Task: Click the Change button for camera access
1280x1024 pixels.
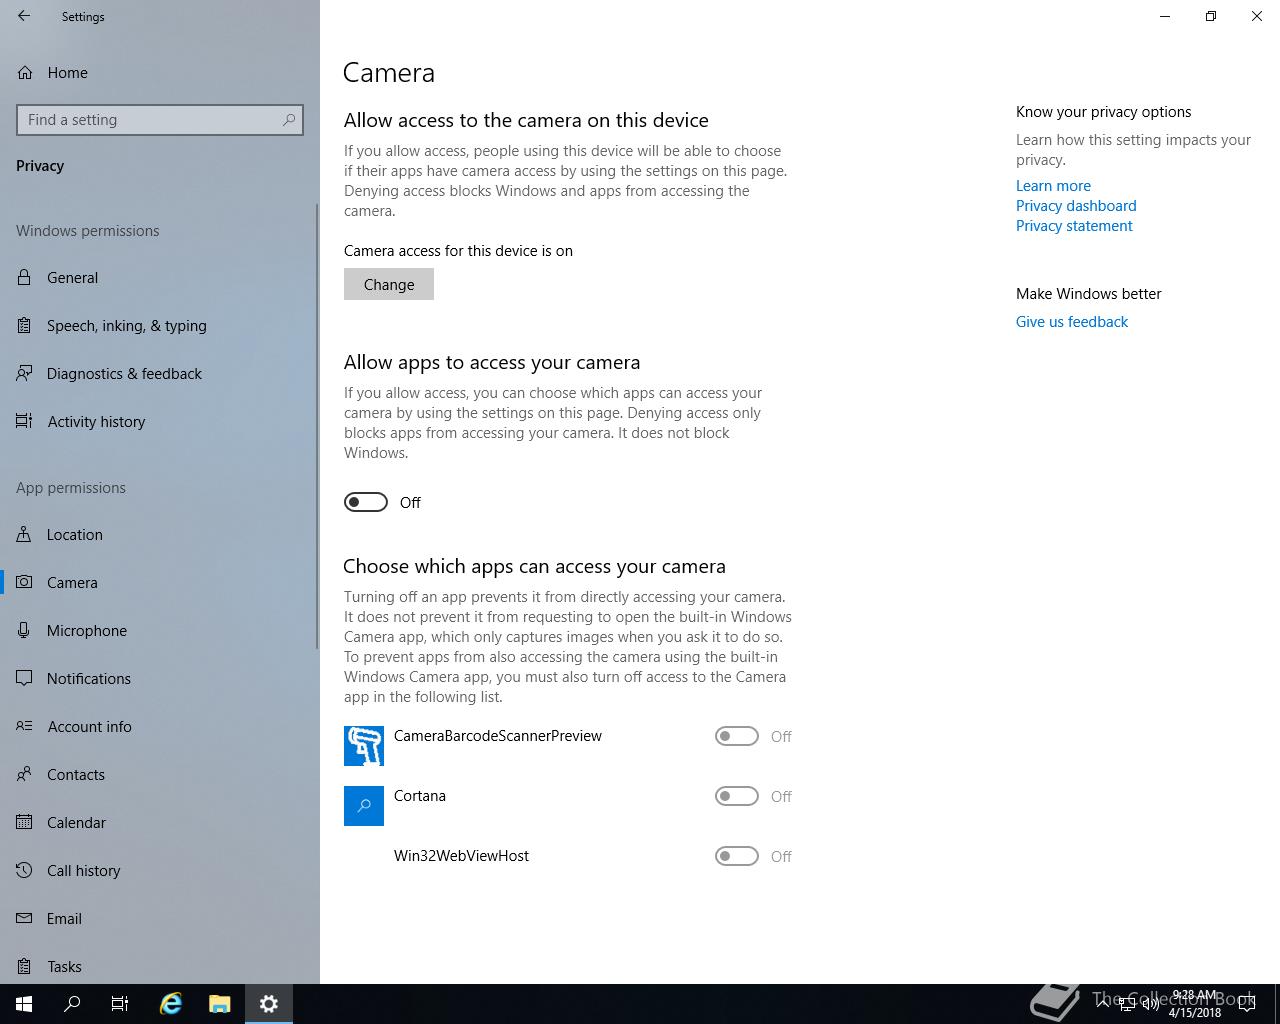Action: point(389,284)
